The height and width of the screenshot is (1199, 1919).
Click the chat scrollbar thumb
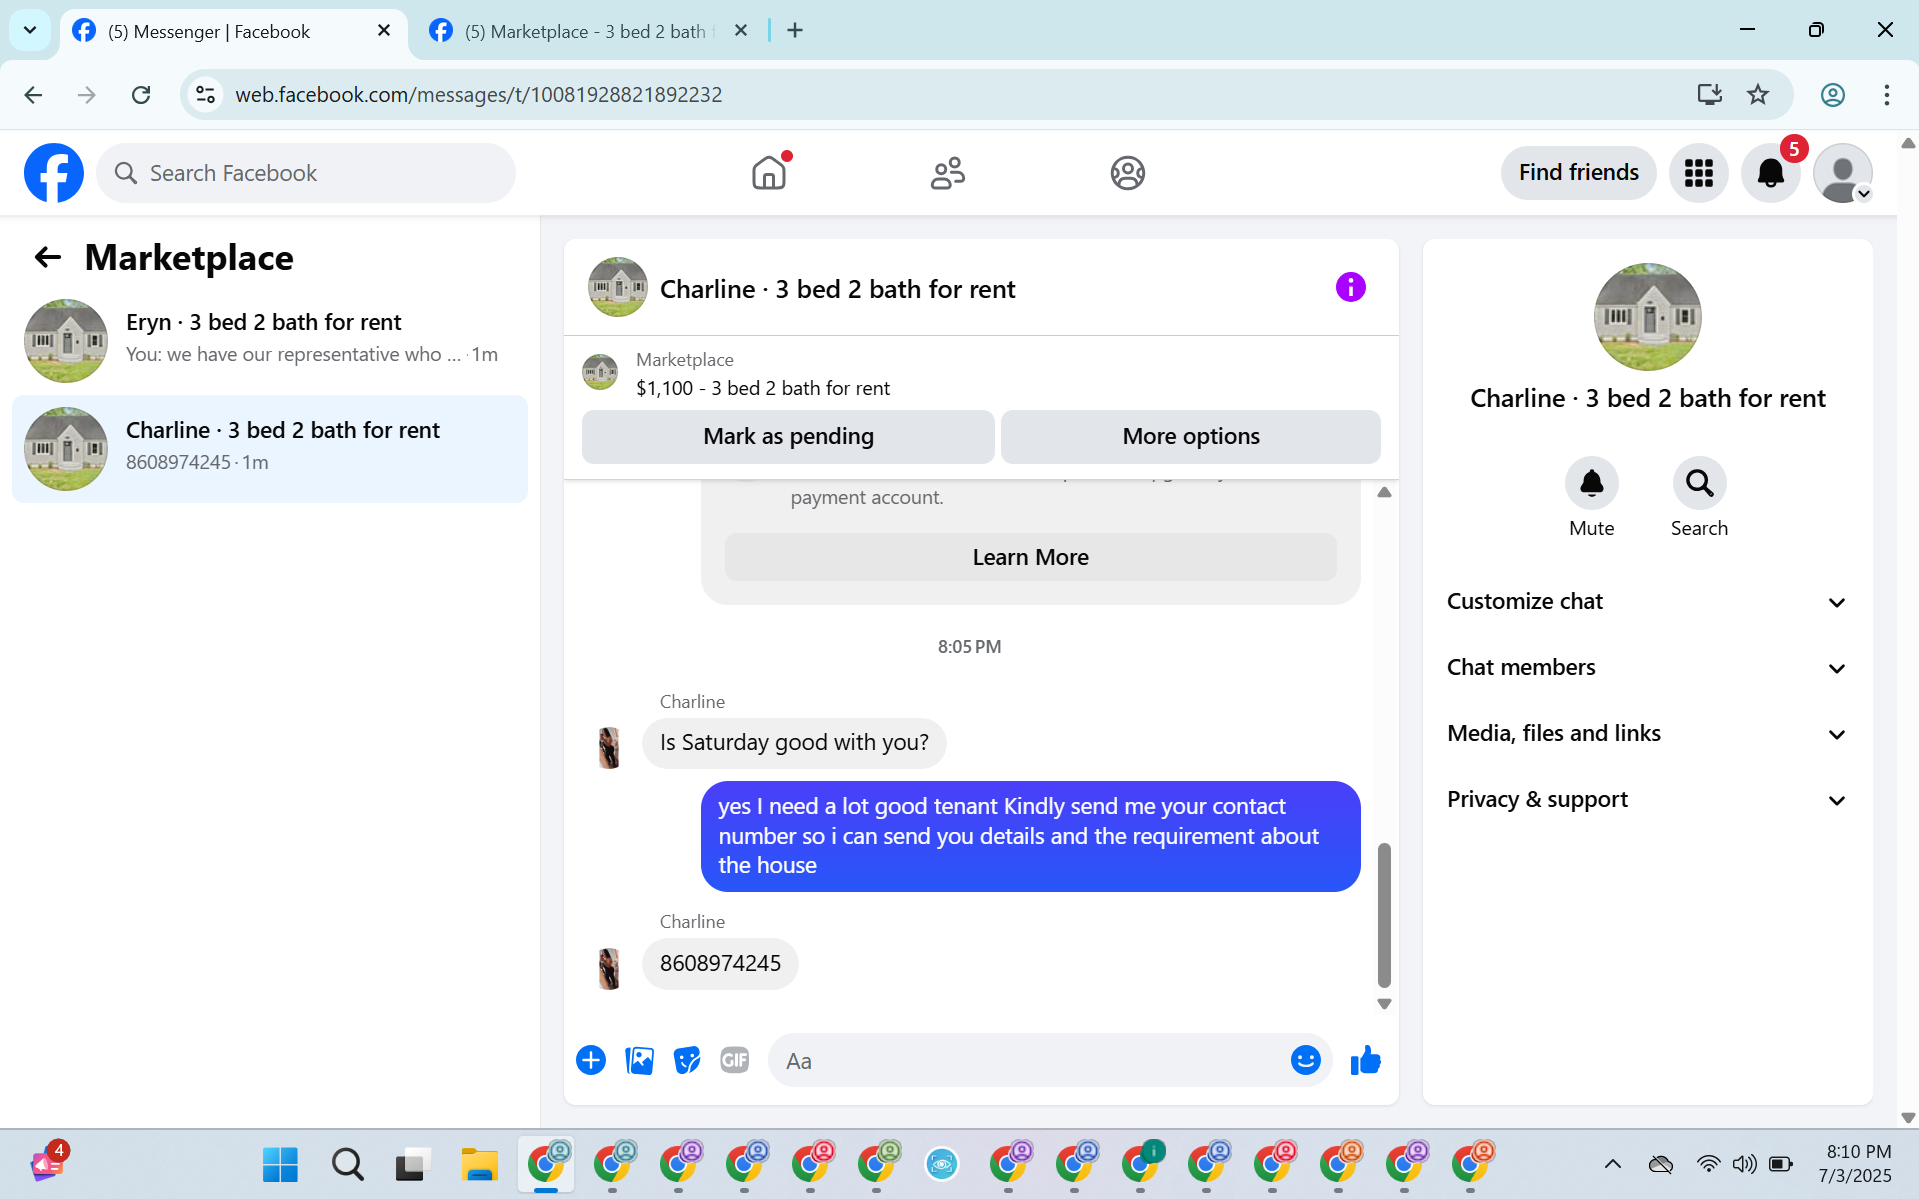[1384, 914]
